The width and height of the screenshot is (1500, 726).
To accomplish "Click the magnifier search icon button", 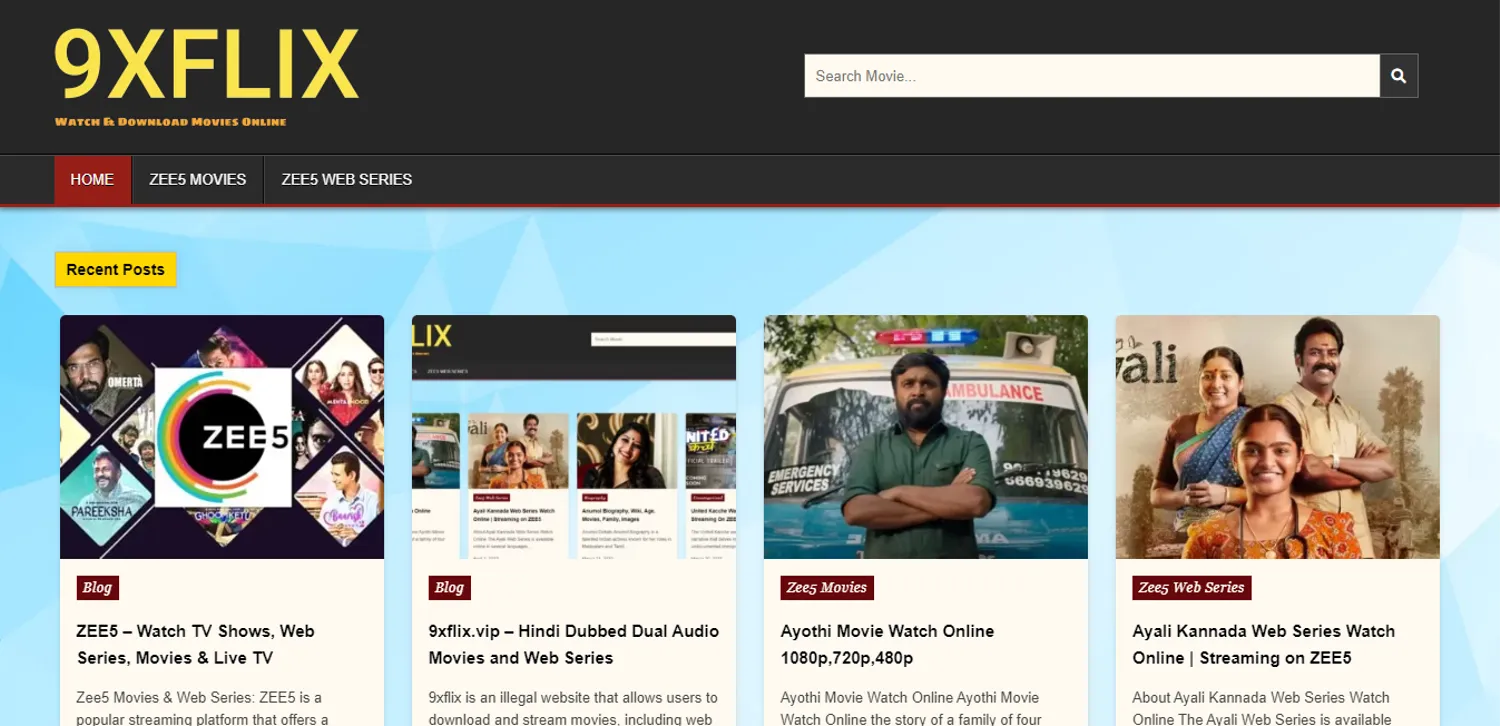I will [x=1399, y=76].
